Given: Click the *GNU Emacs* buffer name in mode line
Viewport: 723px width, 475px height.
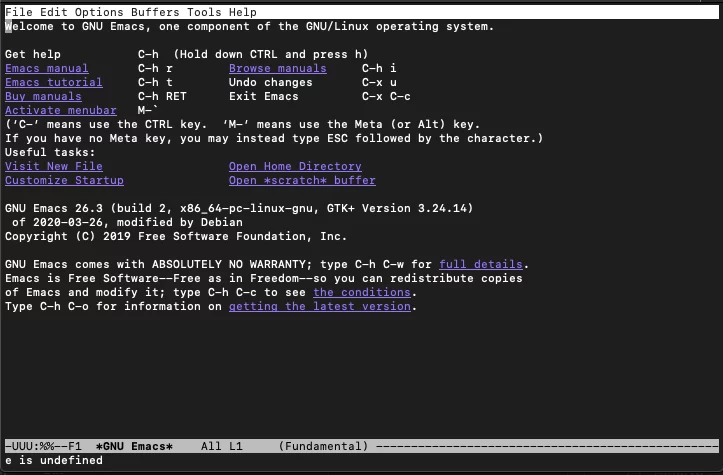Looking at the screenshot, I should (134, 446).
